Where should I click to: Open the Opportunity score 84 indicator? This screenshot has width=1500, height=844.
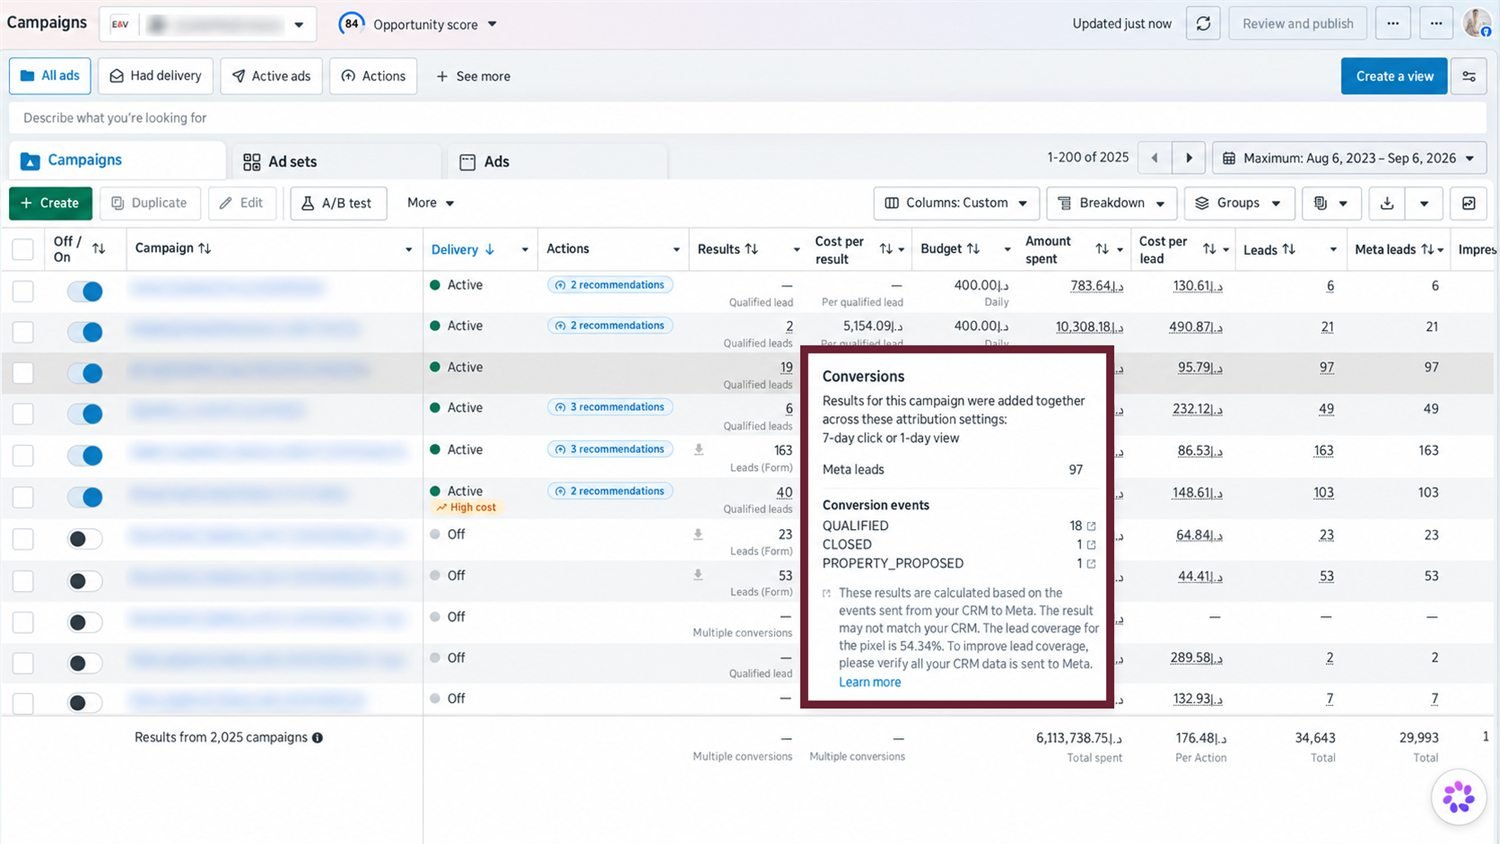pyautogui.click(x=351, y=24)
